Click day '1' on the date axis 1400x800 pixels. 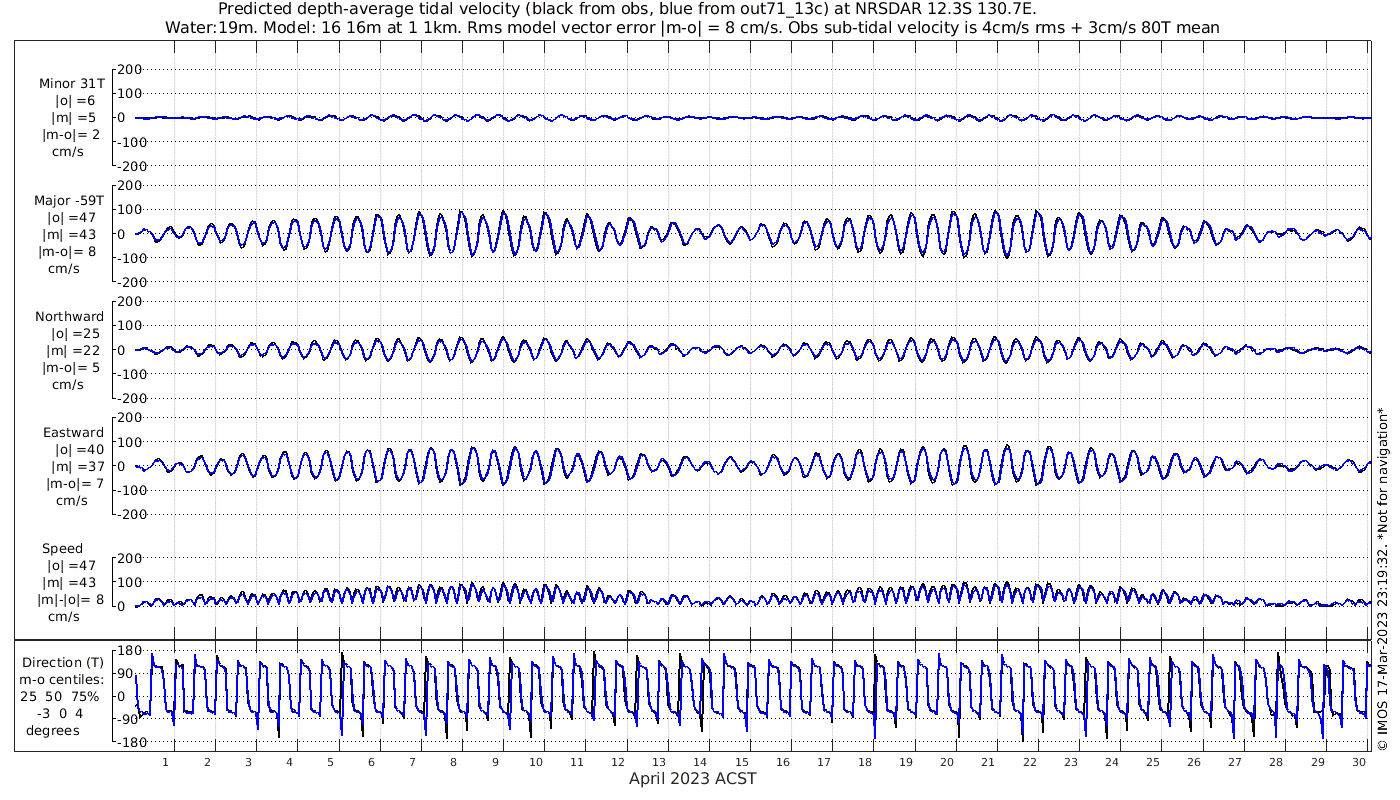point(166,762)
